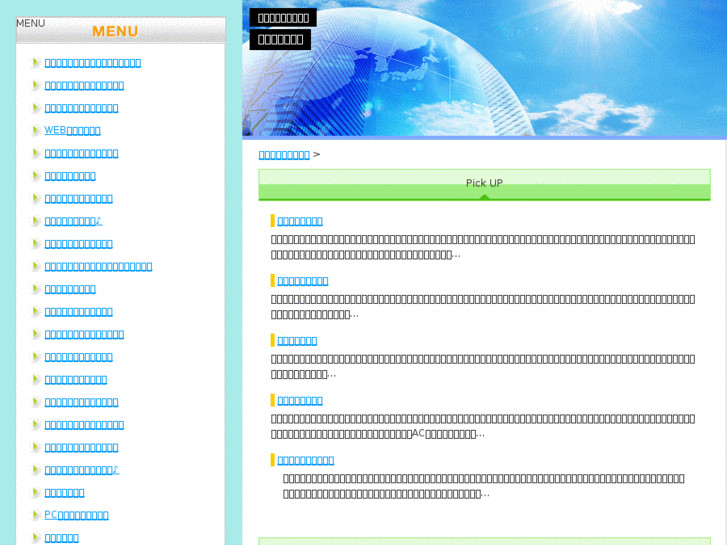Open the menu link directly above PC link

click(64, 493)
